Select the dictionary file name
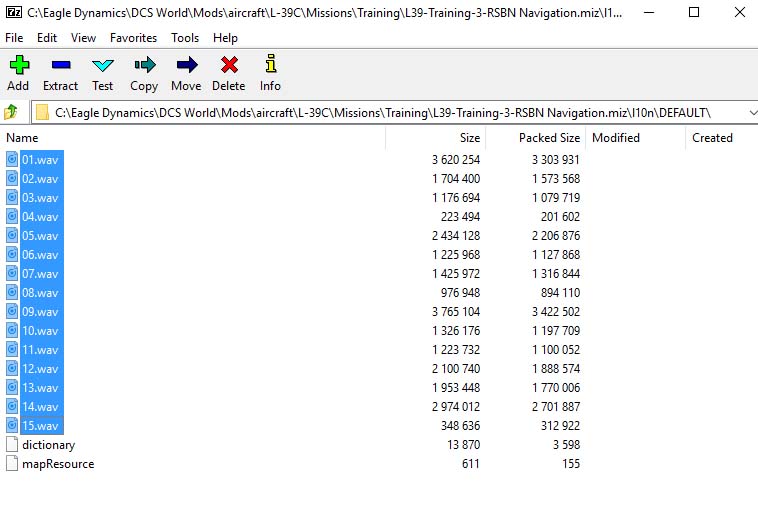758x505 pixels. (x=48, y=445)
